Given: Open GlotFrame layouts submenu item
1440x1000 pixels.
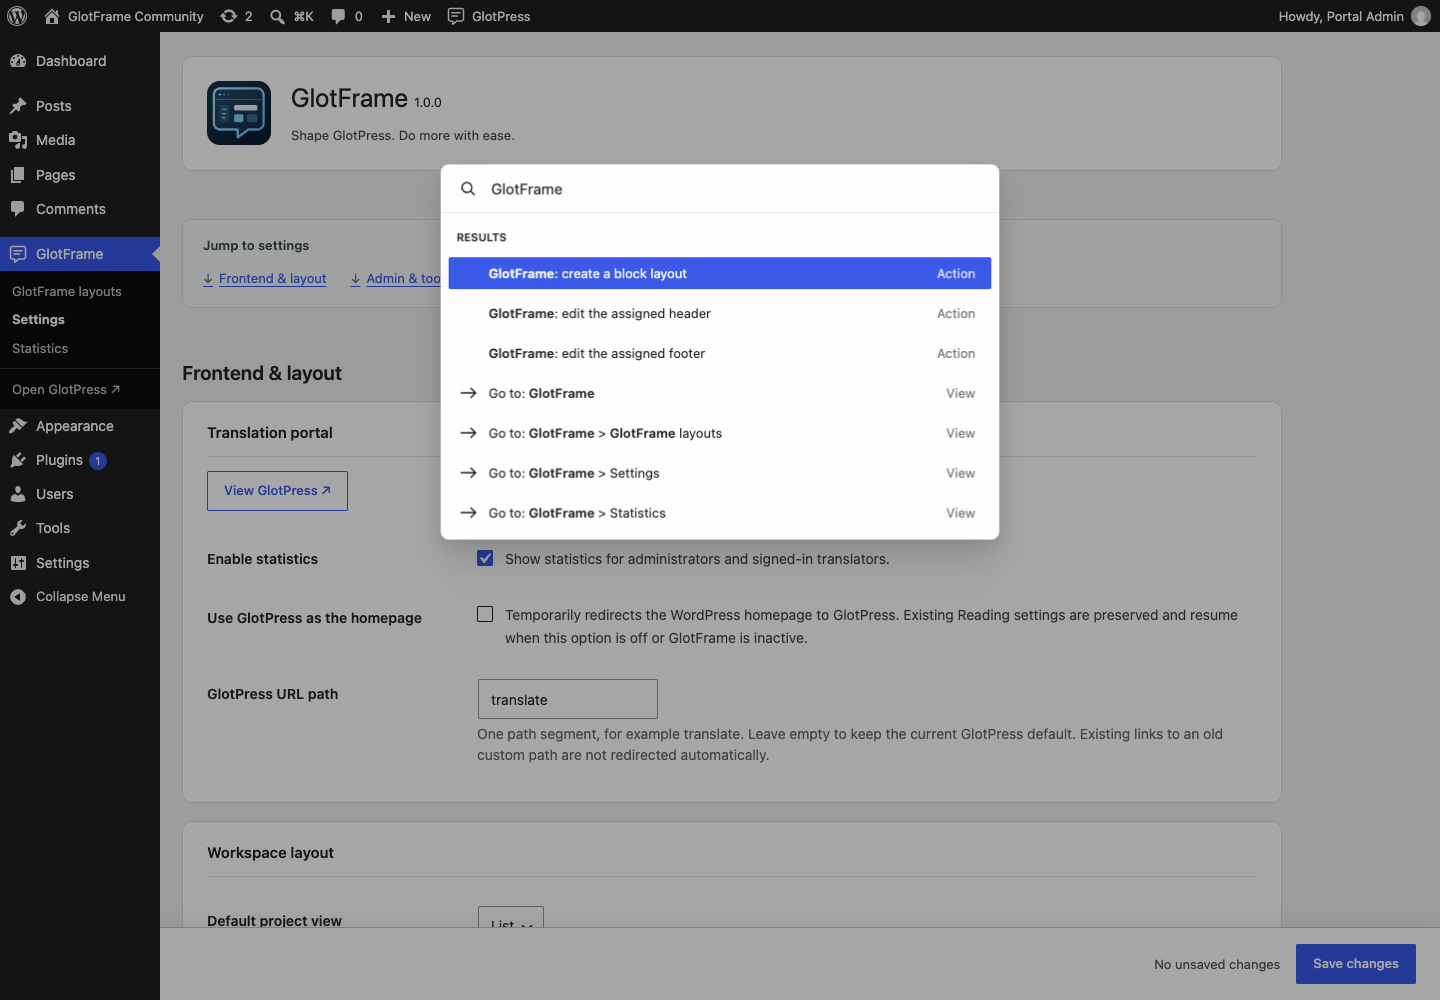Looking at the screenshot, I should click(x=67, y=291).
